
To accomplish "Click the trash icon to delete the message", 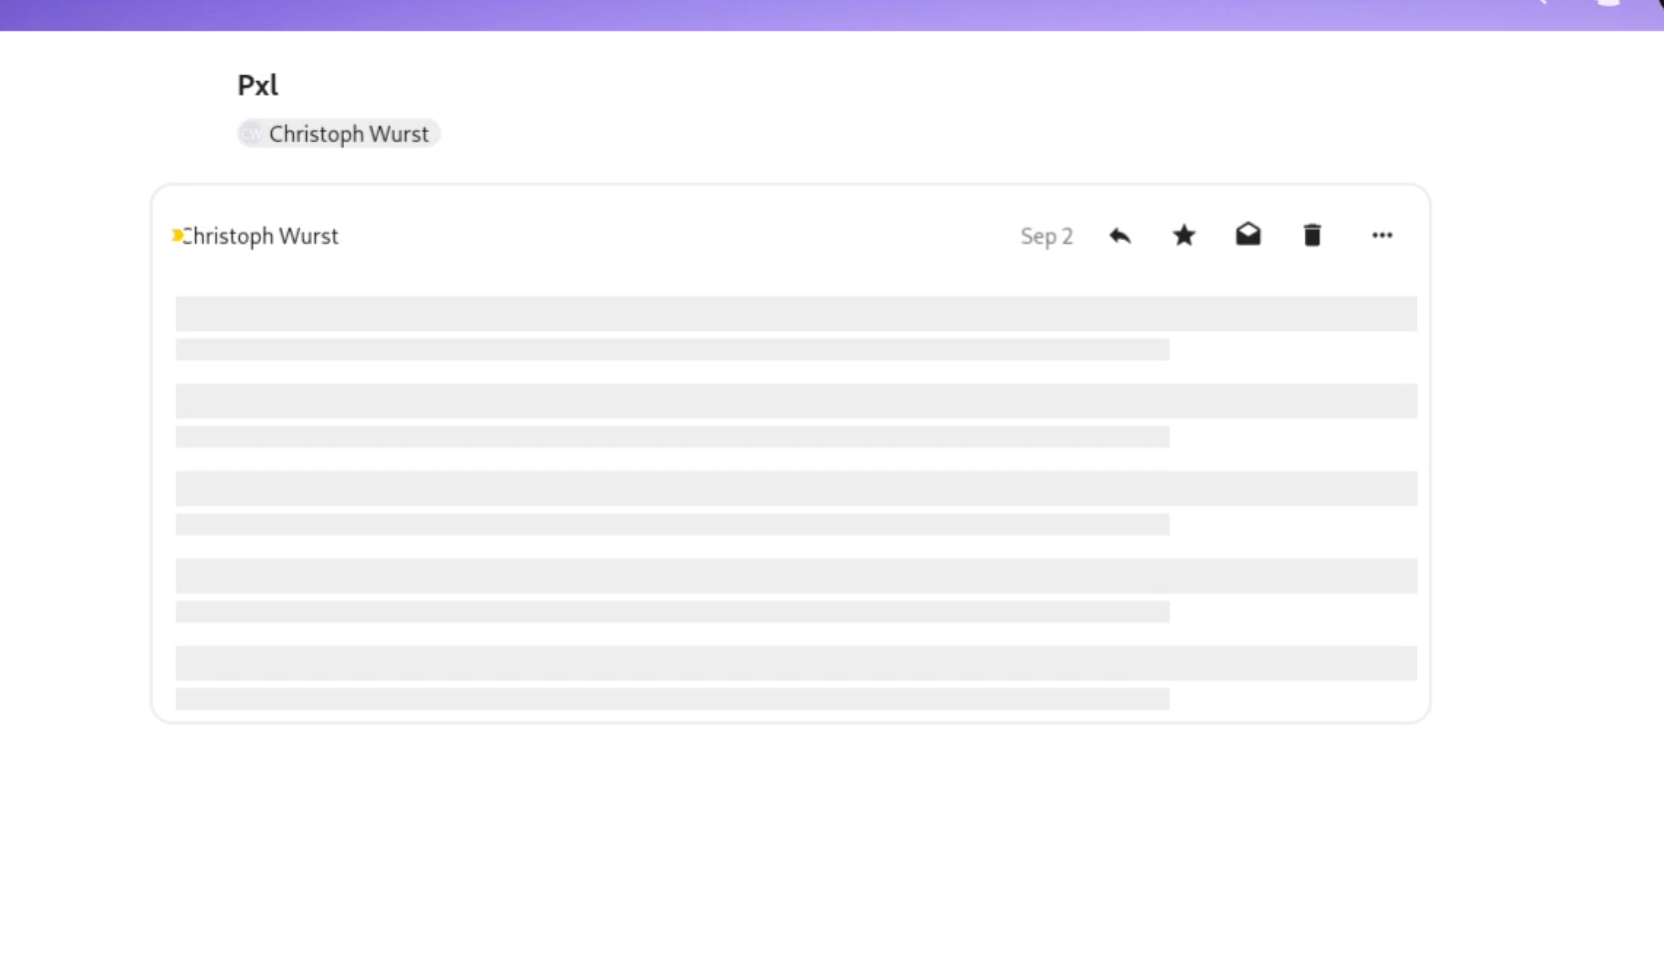I will click(x=1312, y=235).
